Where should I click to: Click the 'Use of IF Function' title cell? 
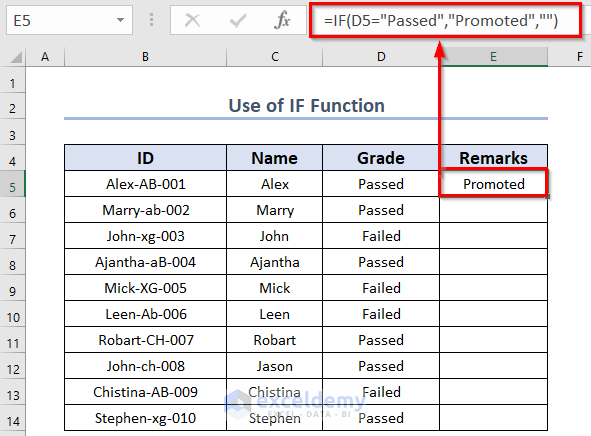(306, 106)
